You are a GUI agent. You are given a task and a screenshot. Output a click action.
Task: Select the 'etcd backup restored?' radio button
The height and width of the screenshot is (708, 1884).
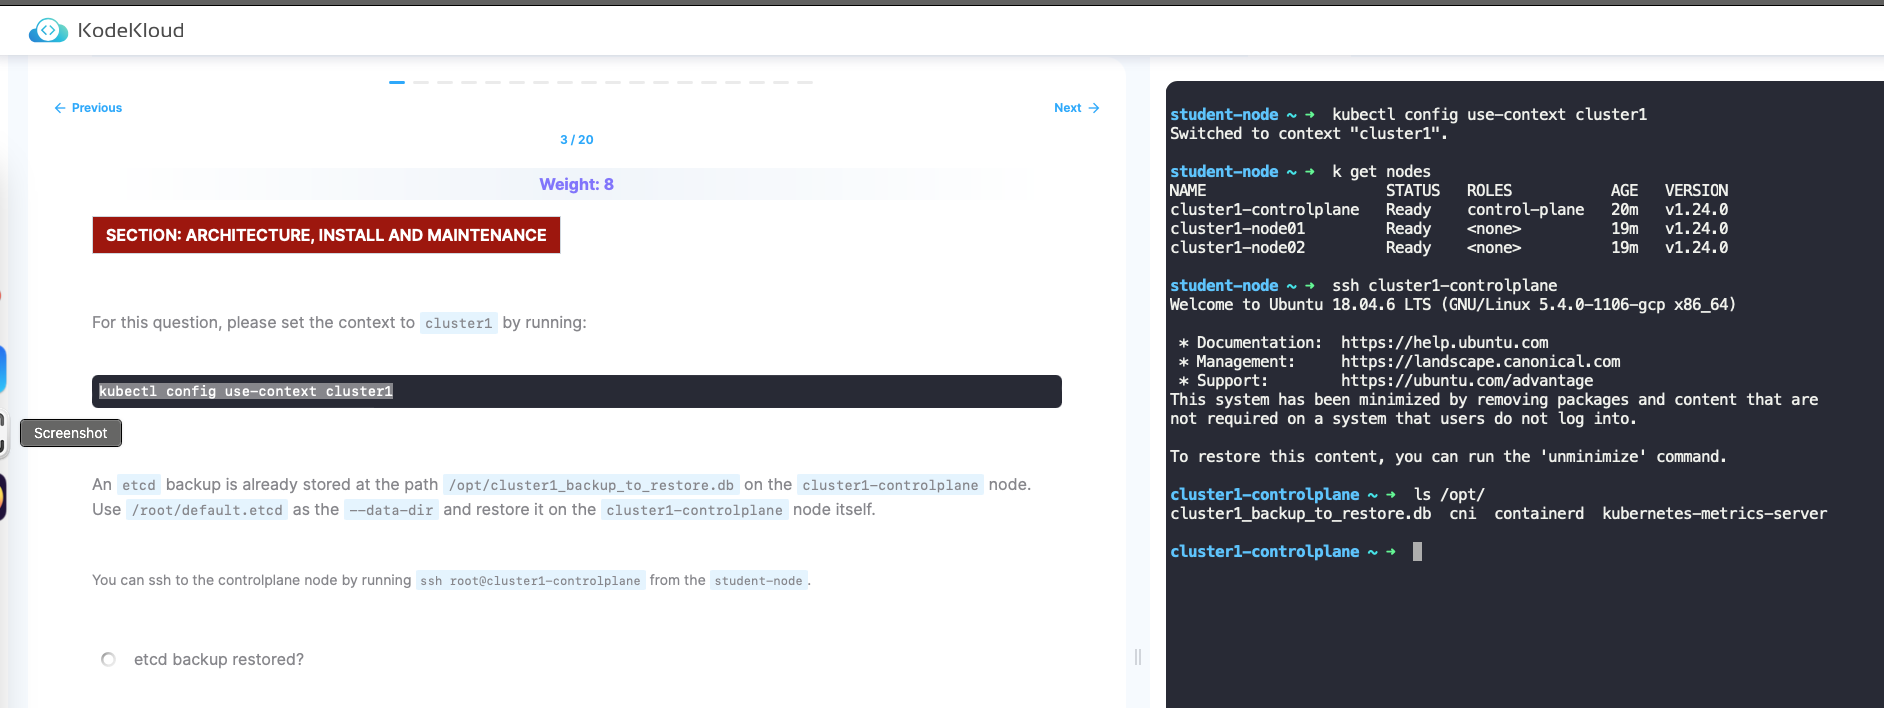(x=109, y=660)
